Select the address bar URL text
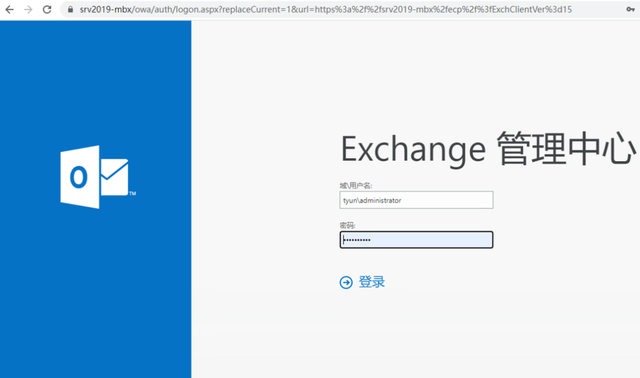The width and height of the screenshot is (640, 378). tap(325, 9)
